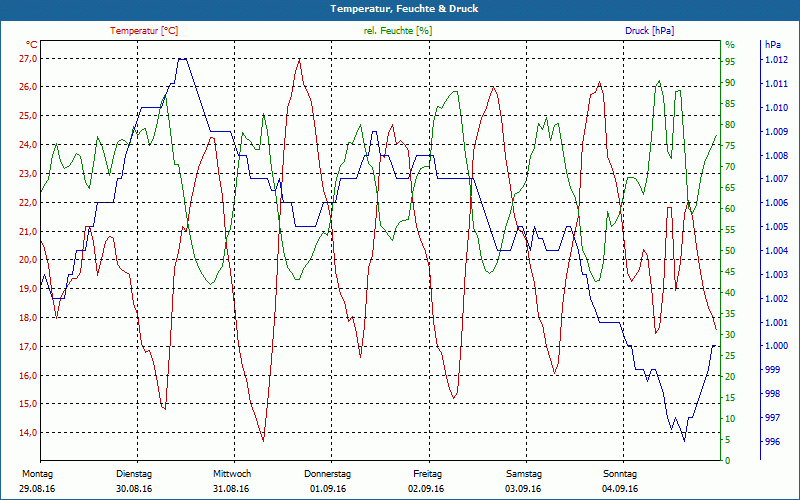Screen dimensions: 800x500
Task: Click the '22,0' temperature axis value
Action: pyautogui.click(x=28, y=203)
